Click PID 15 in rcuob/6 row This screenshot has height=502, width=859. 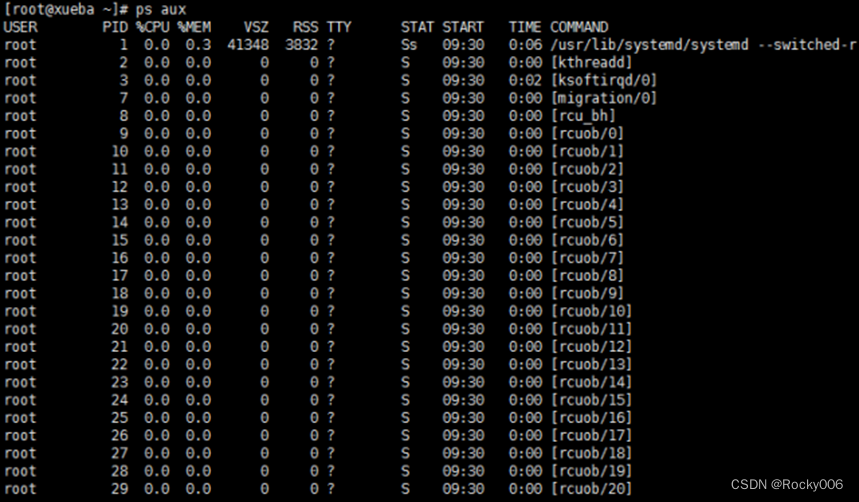tap(119, 240)
